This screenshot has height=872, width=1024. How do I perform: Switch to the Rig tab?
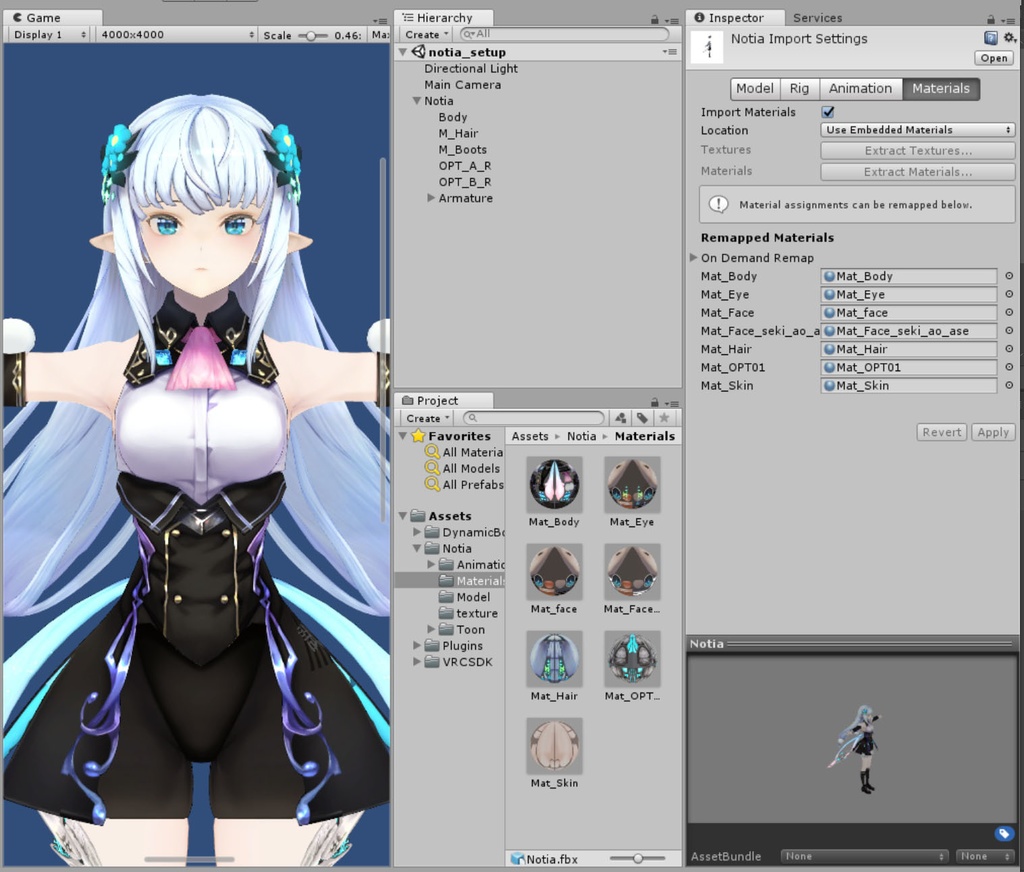[798, 88]
